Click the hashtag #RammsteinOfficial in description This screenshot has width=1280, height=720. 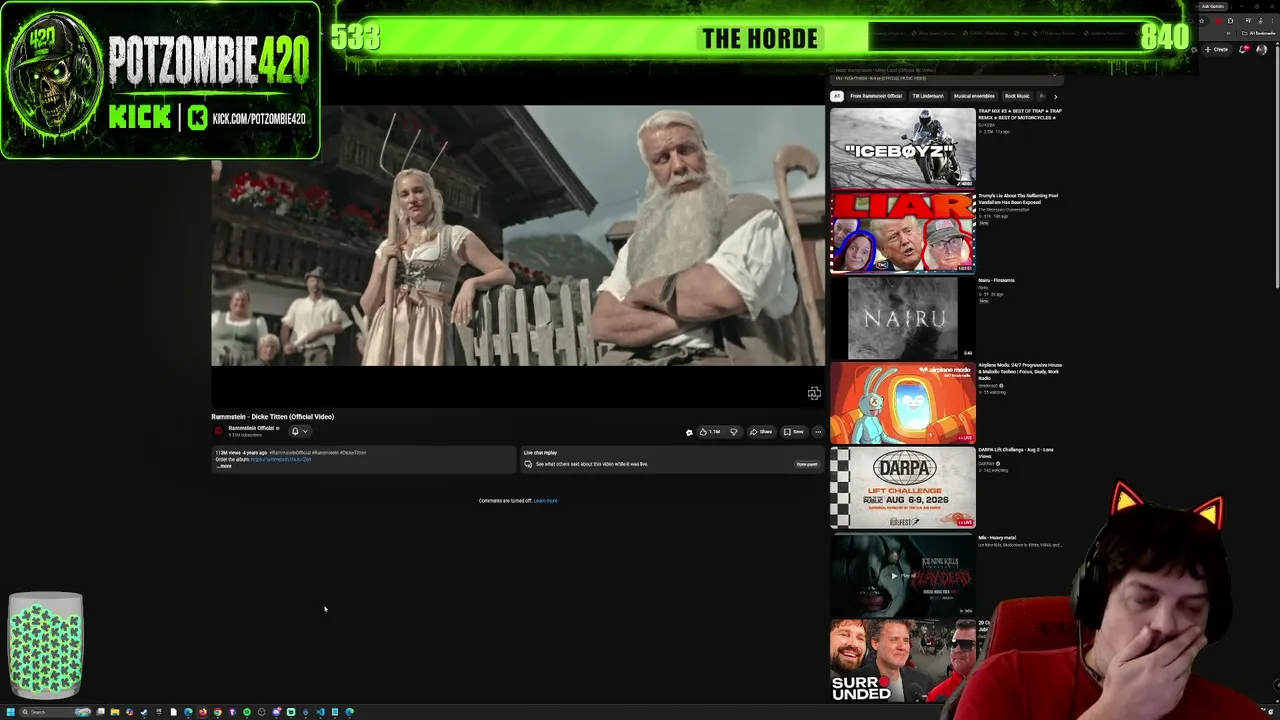(x=289, y=453)
